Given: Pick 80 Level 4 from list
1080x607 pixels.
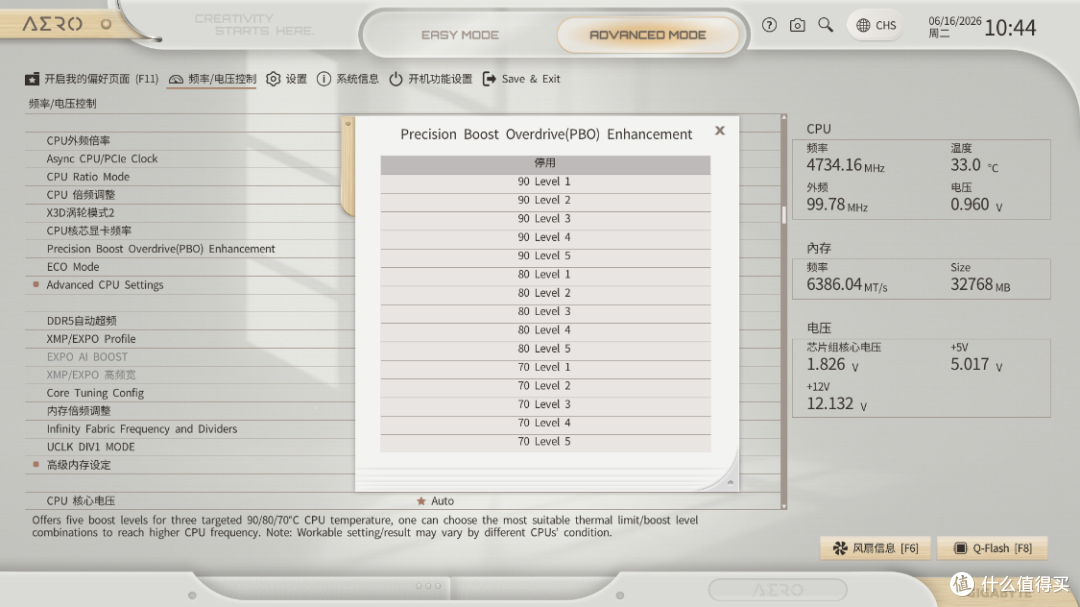Looking at the screenshot, I should click(x=545, y=331).
